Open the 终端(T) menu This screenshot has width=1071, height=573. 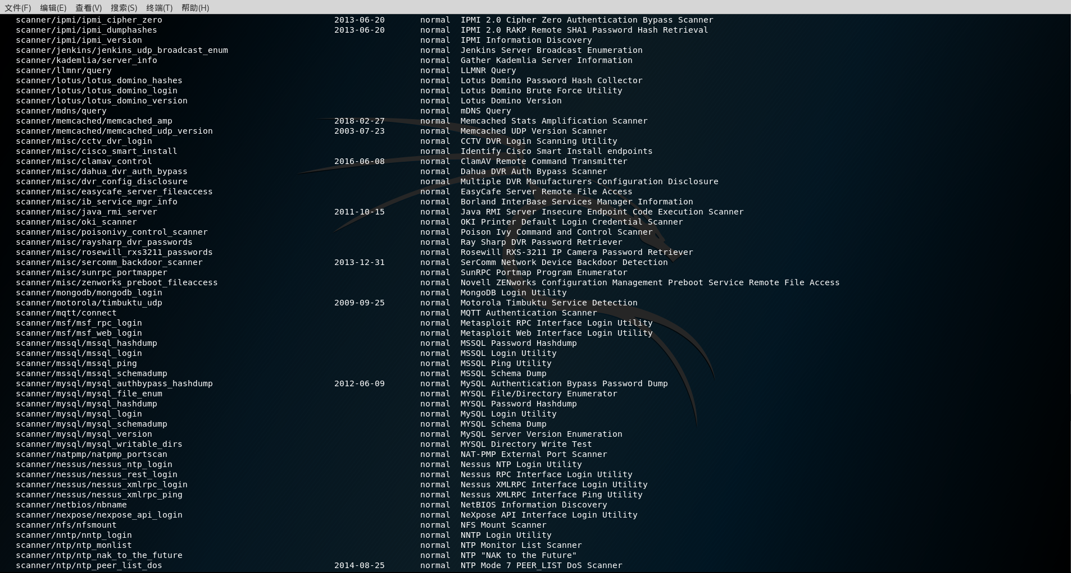pyautogui.click(x=159, y=8)
